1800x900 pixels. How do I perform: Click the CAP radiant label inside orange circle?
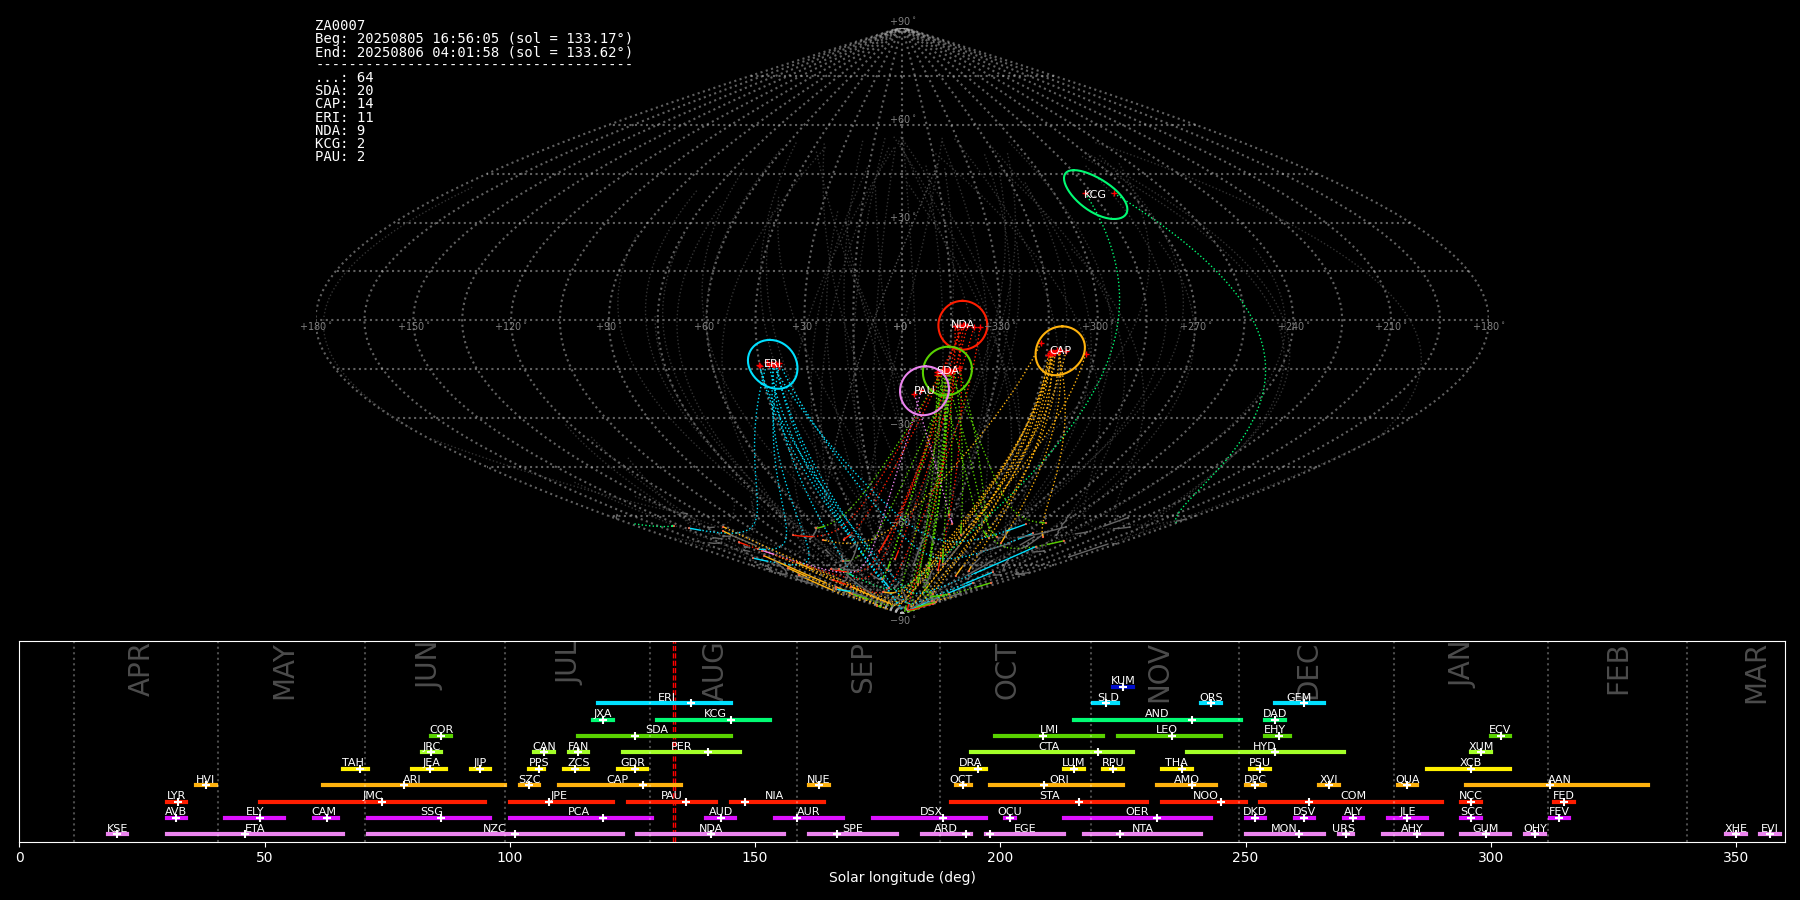click(x=1060, y=351)
